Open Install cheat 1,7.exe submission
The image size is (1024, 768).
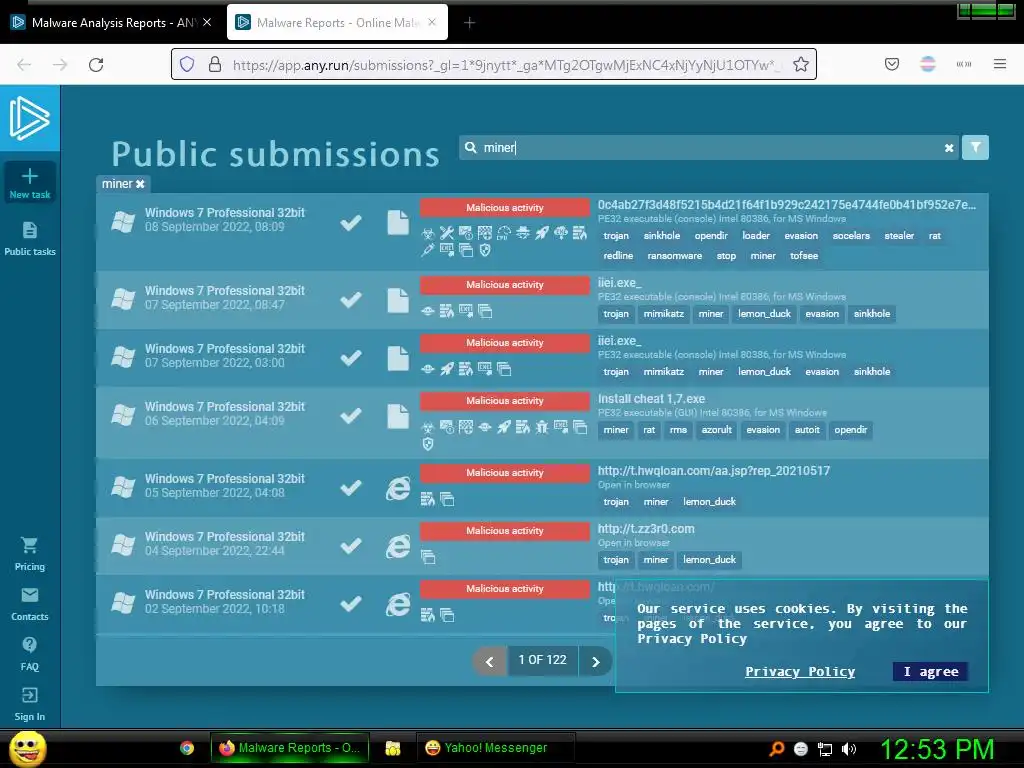click(651, 398)
